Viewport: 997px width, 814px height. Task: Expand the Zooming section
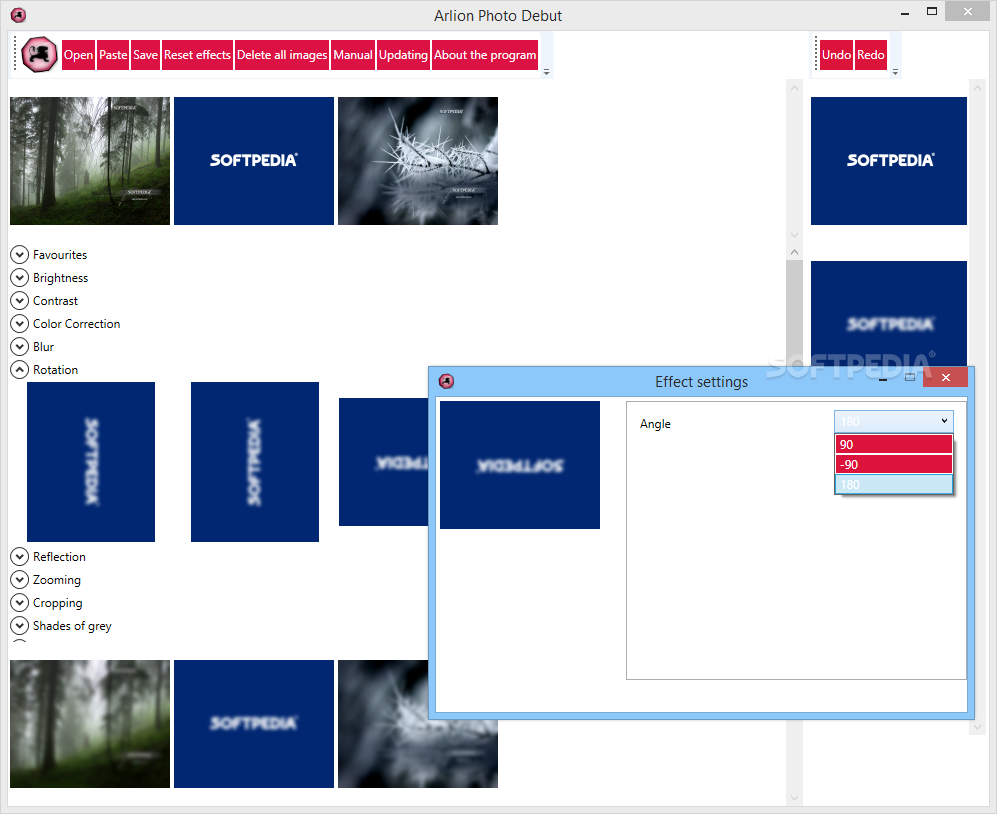pyautogui.click(x=20, y=579)
